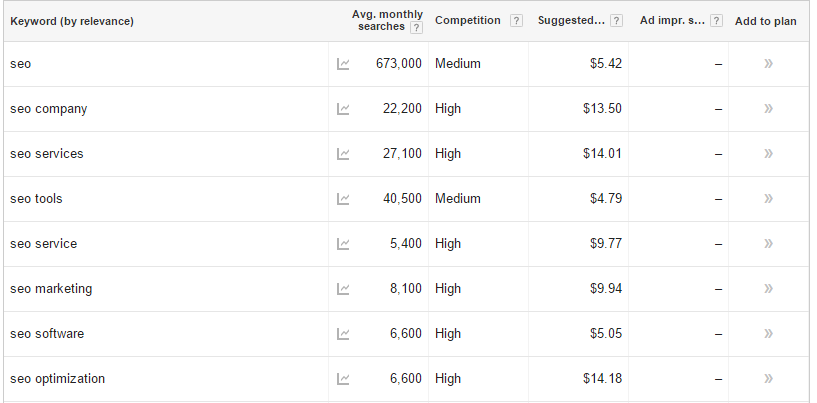Add seo optimization to plan
This screenshot has width=817, height=403.
(769, 378)
